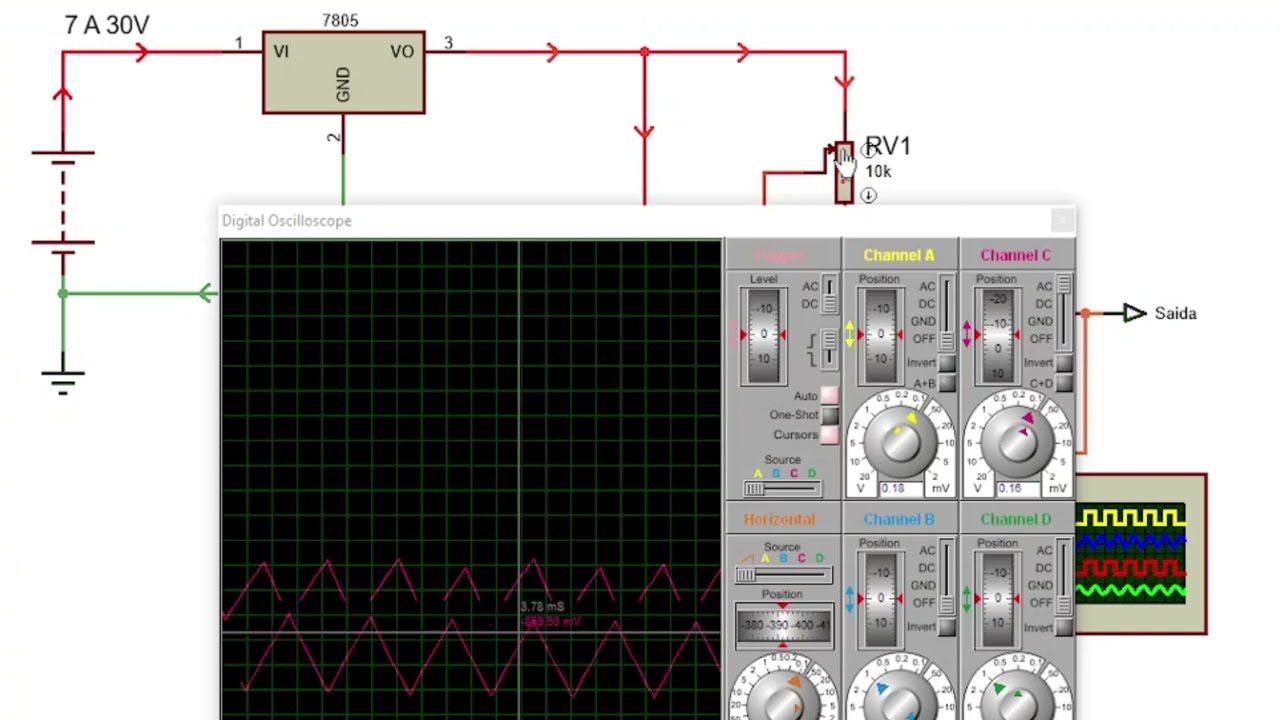Toggle Channel D Invert button
Viewport: 1280px width, 720px height.
click(x=1063, y=627)
